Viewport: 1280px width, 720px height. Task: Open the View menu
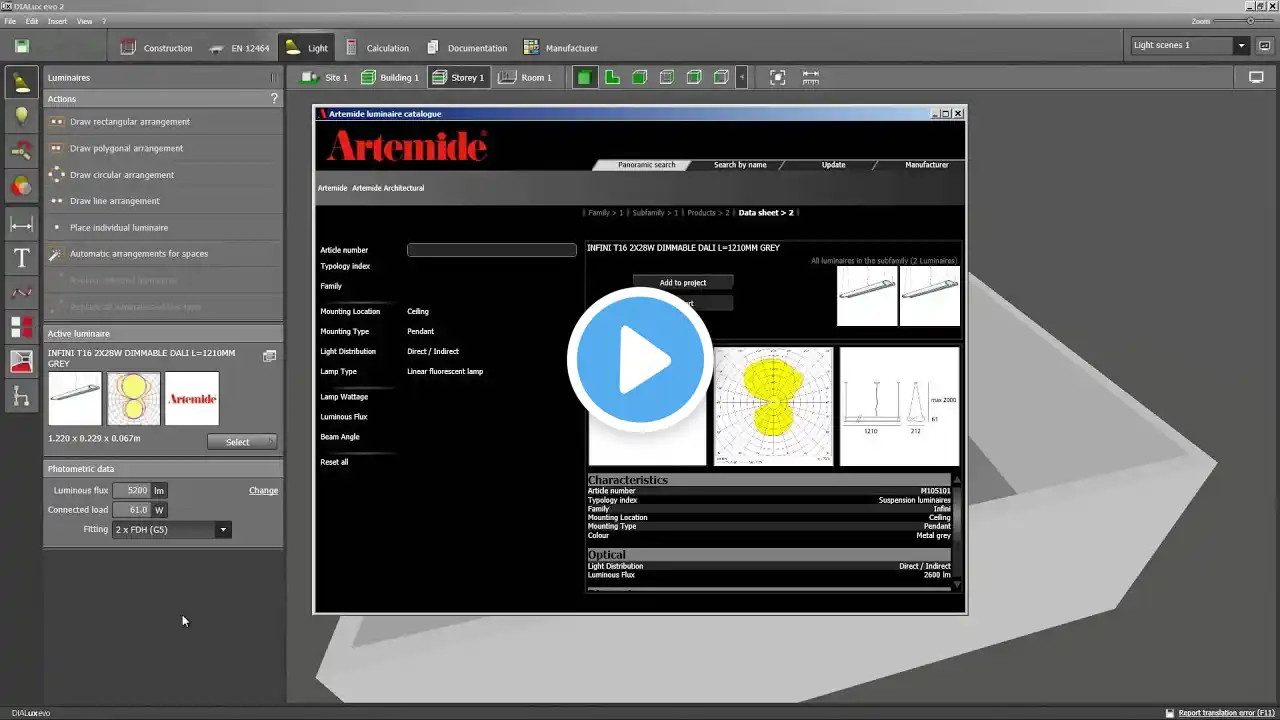[x=84, y=21]
